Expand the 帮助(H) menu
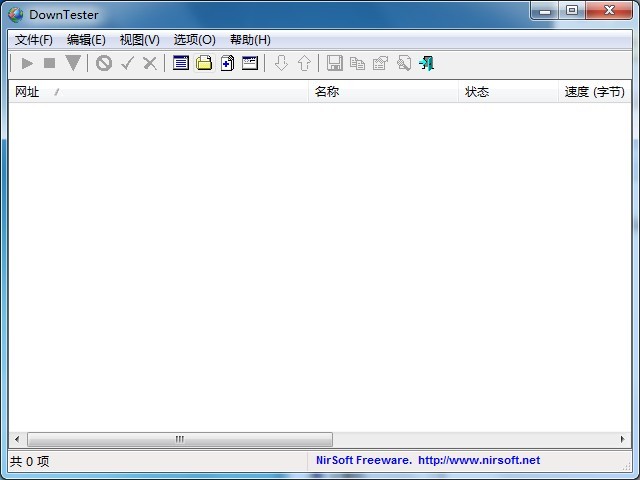The height and width of the screenshot is (480, 640). point(250,40)
